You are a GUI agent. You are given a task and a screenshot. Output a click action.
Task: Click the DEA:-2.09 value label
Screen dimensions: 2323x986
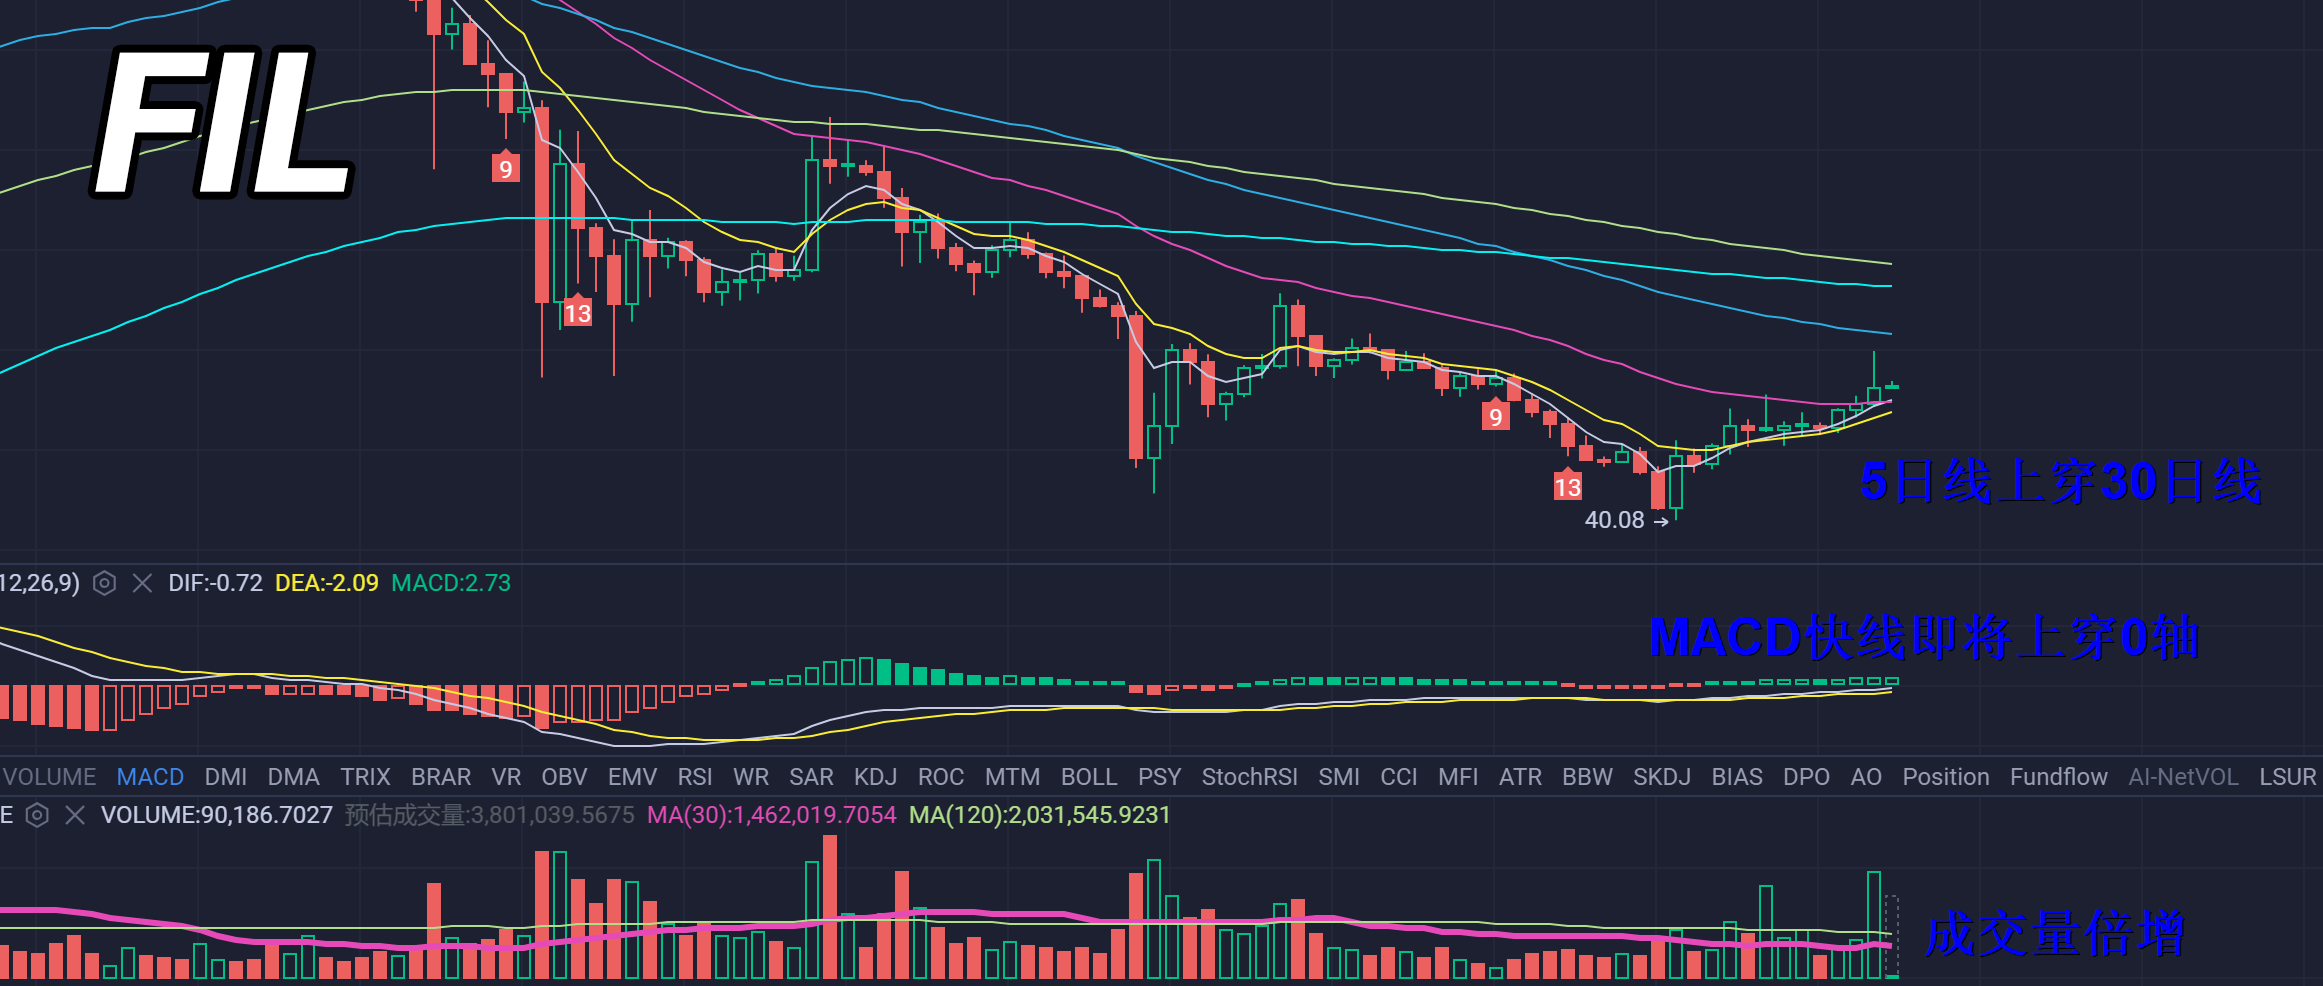click(x=327, y=583)
